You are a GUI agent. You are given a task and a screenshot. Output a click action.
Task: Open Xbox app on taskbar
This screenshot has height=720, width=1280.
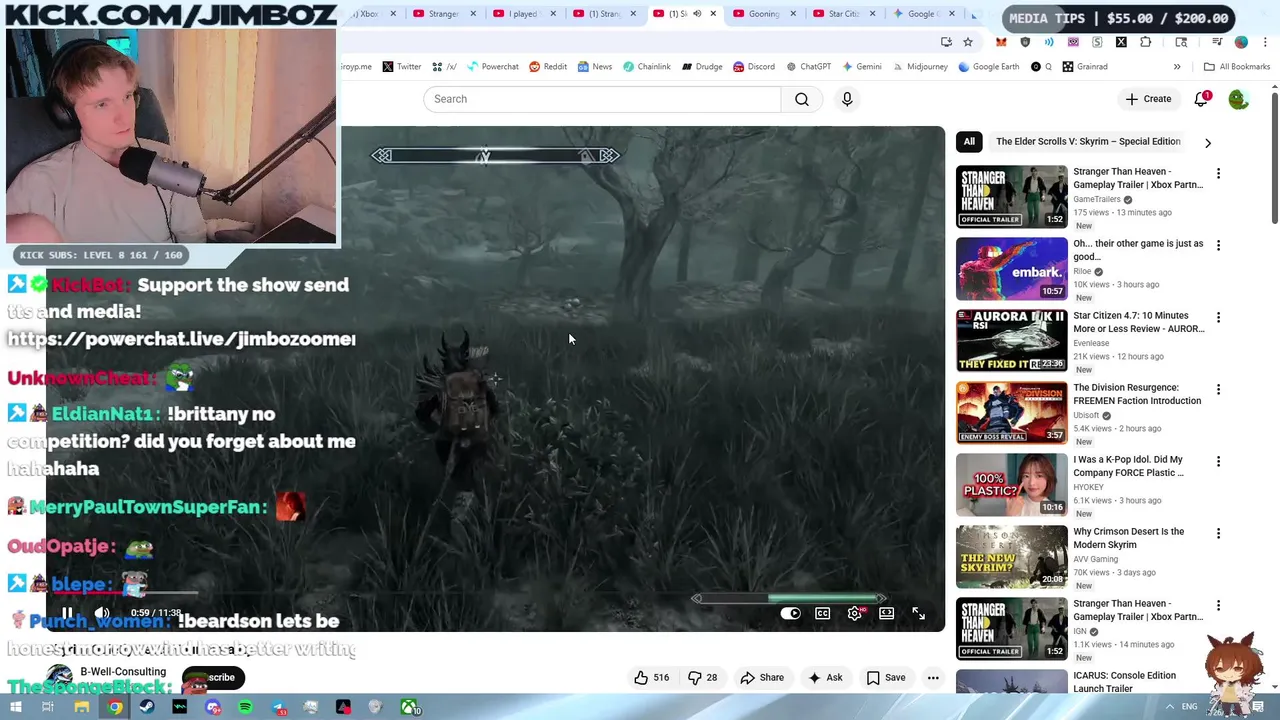coord(409,707)
